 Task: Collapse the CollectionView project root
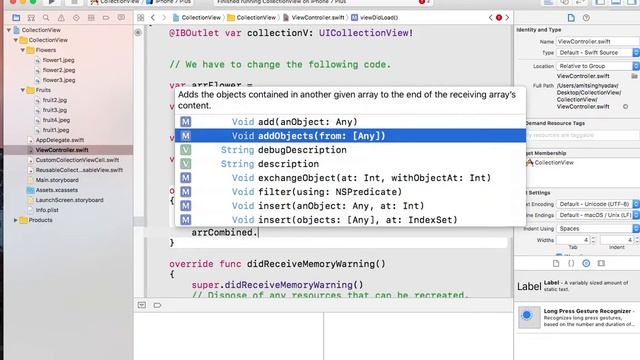(x=9, y=30)
